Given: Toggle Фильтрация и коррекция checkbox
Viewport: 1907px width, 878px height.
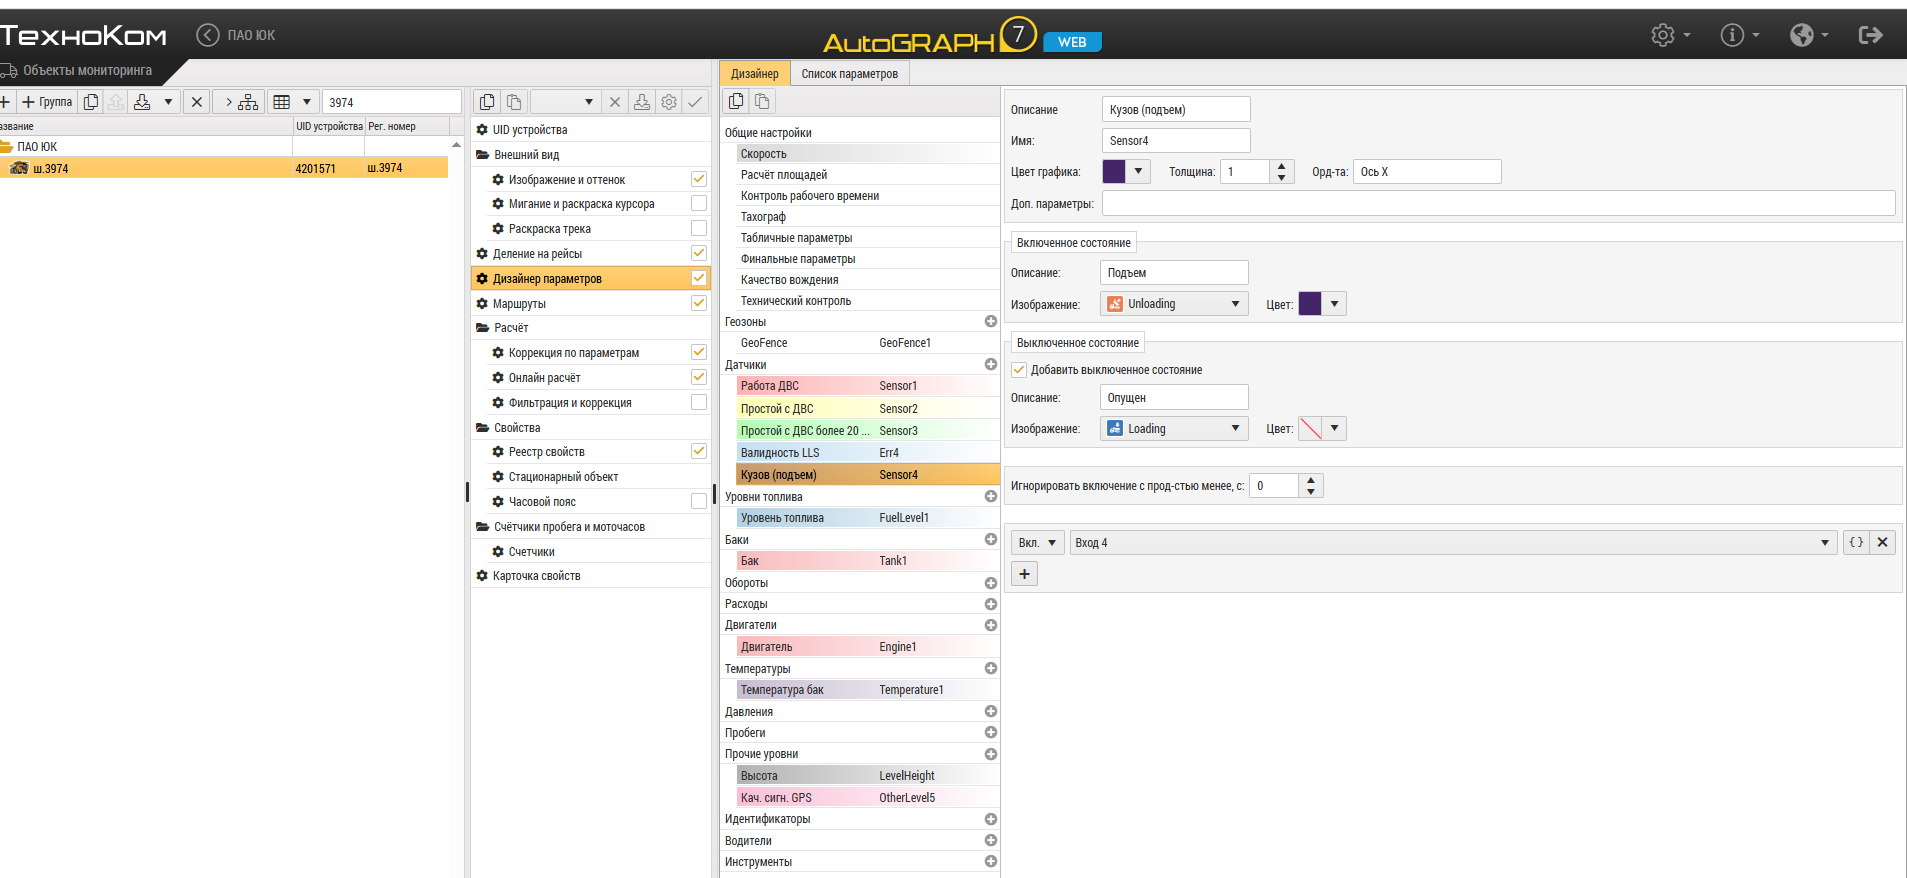Looking at the screenshot, I should pos(699,402).
